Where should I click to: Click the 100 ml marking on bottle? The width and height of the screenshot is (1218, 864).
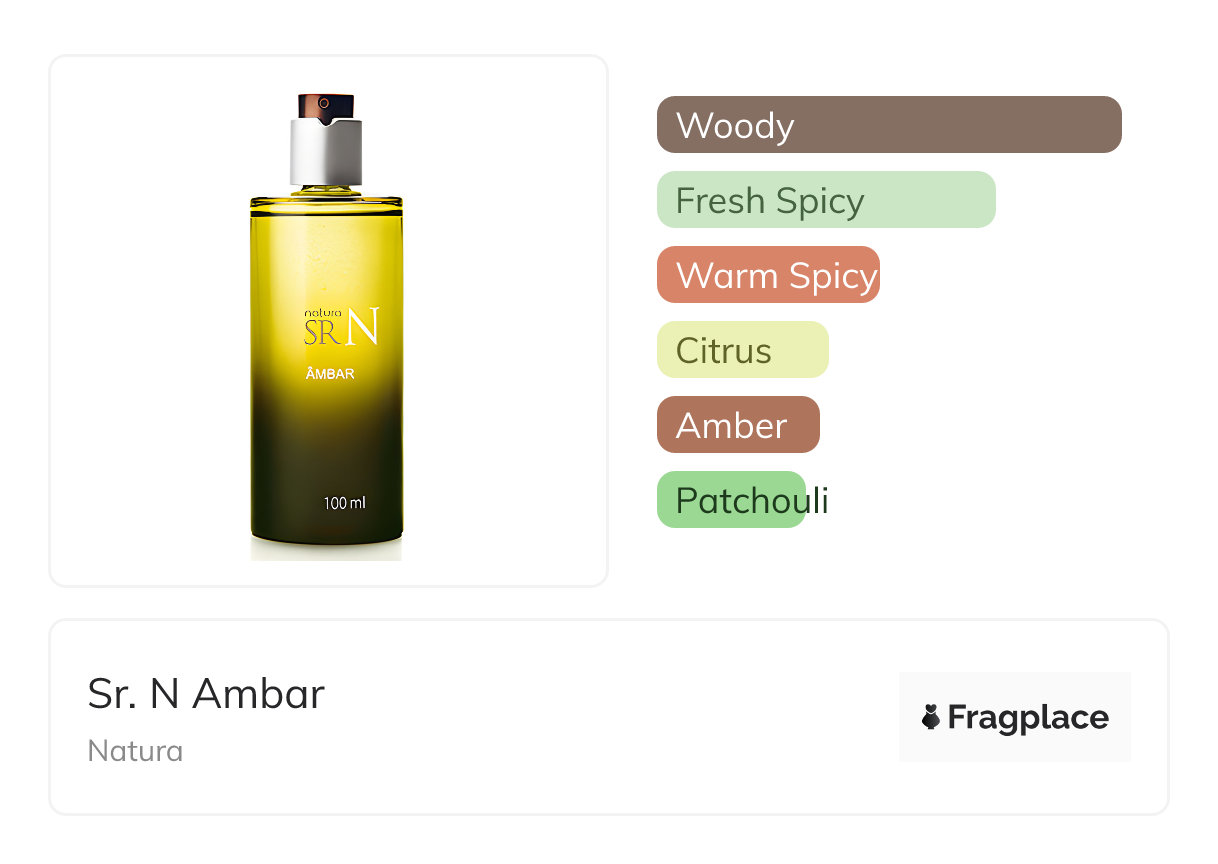pos(344,503)
